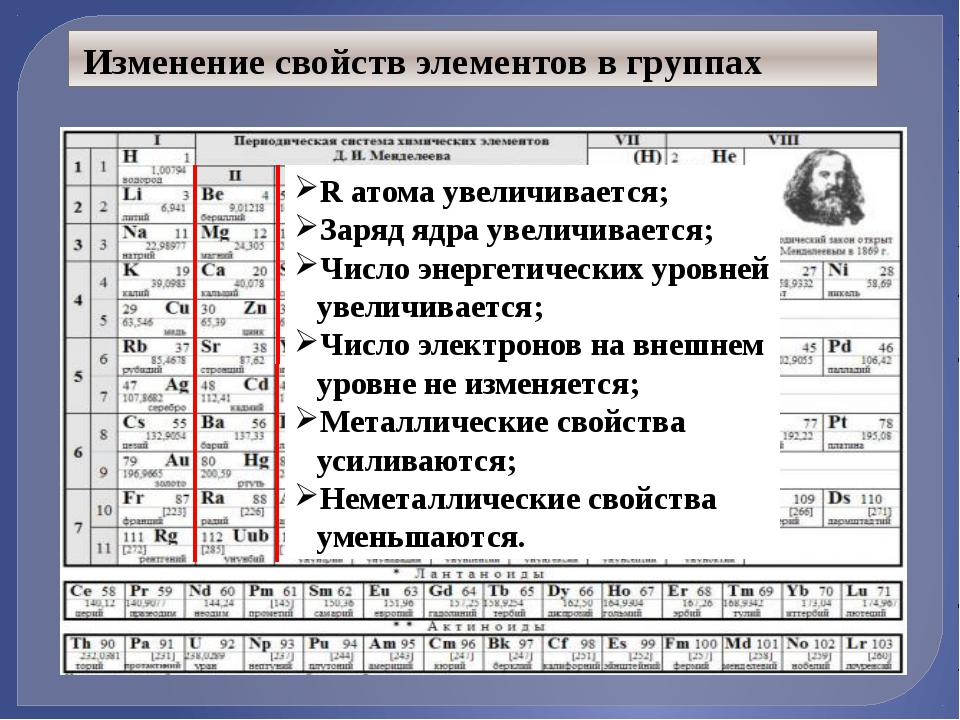Click the erbium cell 'Er 68'
960x720 pixels.
click(x=692, y=600)
